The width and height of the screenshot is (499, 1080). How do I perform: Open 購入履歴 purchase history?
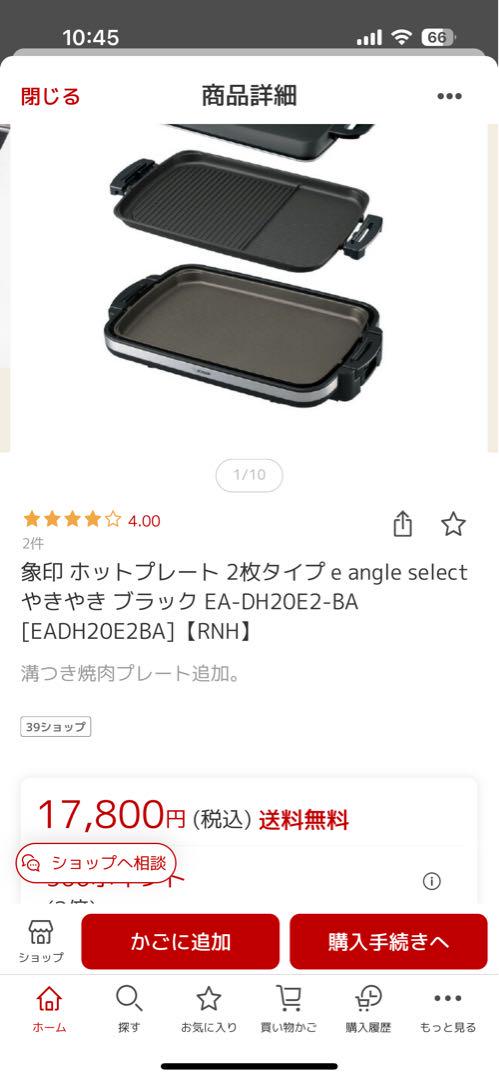pos(368,1009)
